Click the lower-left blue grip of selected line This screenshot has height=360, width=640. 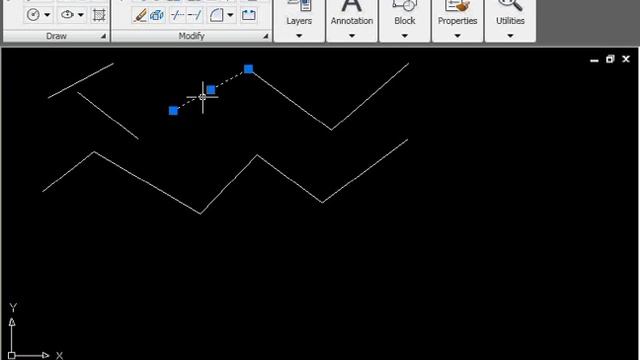(x=173, y=111)
